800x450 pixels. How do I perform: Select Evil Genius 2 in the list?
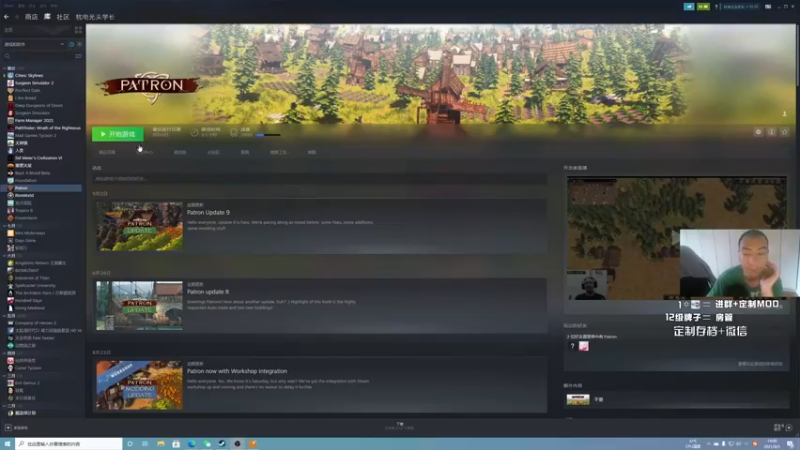pos(27,383)
